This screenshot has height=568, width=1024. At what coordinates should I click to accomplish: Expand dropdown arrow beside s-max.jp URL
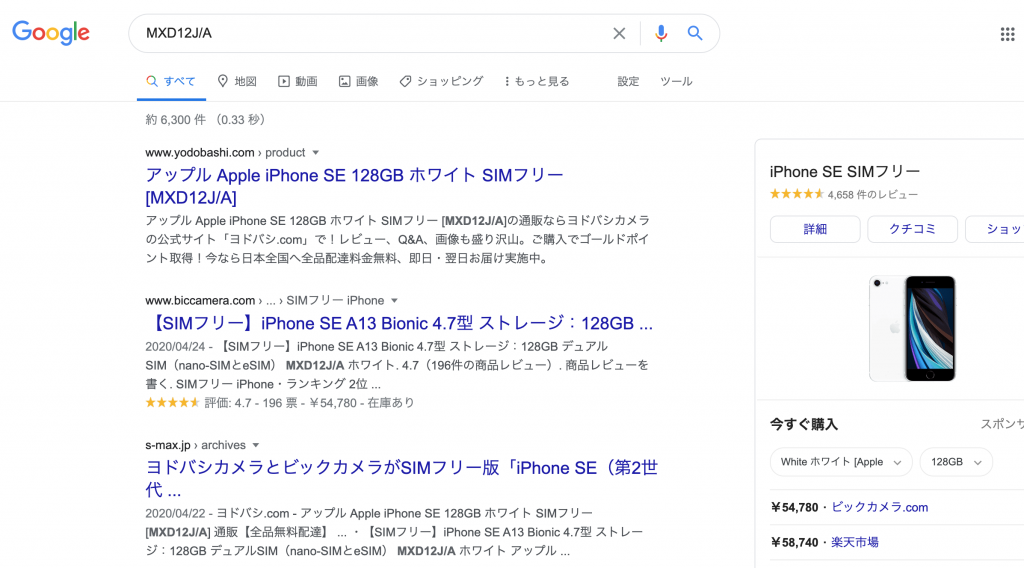point(256,445)
